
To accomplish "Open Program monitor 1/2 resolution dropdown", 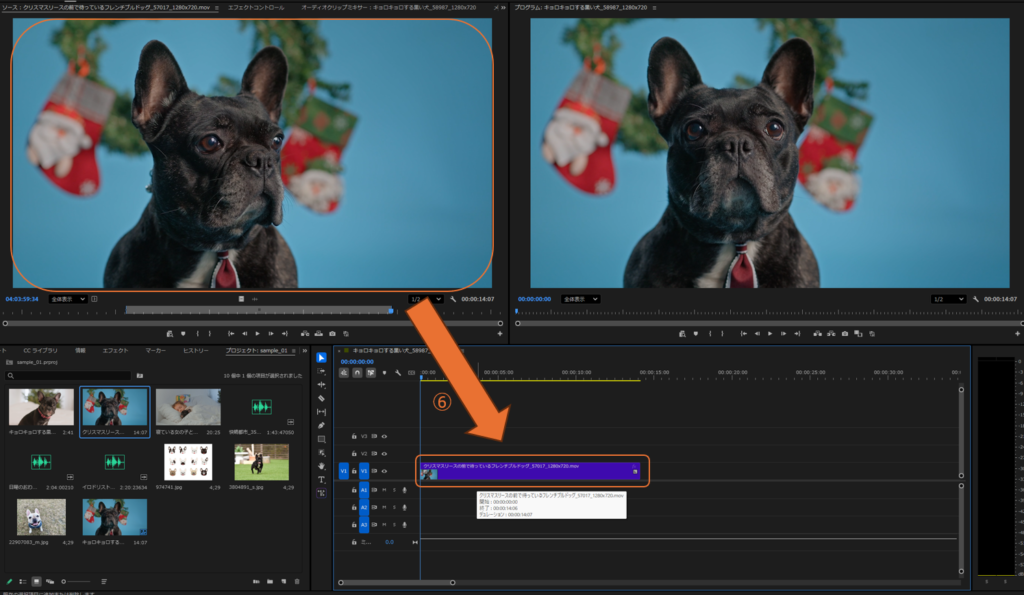I will 948,299.
